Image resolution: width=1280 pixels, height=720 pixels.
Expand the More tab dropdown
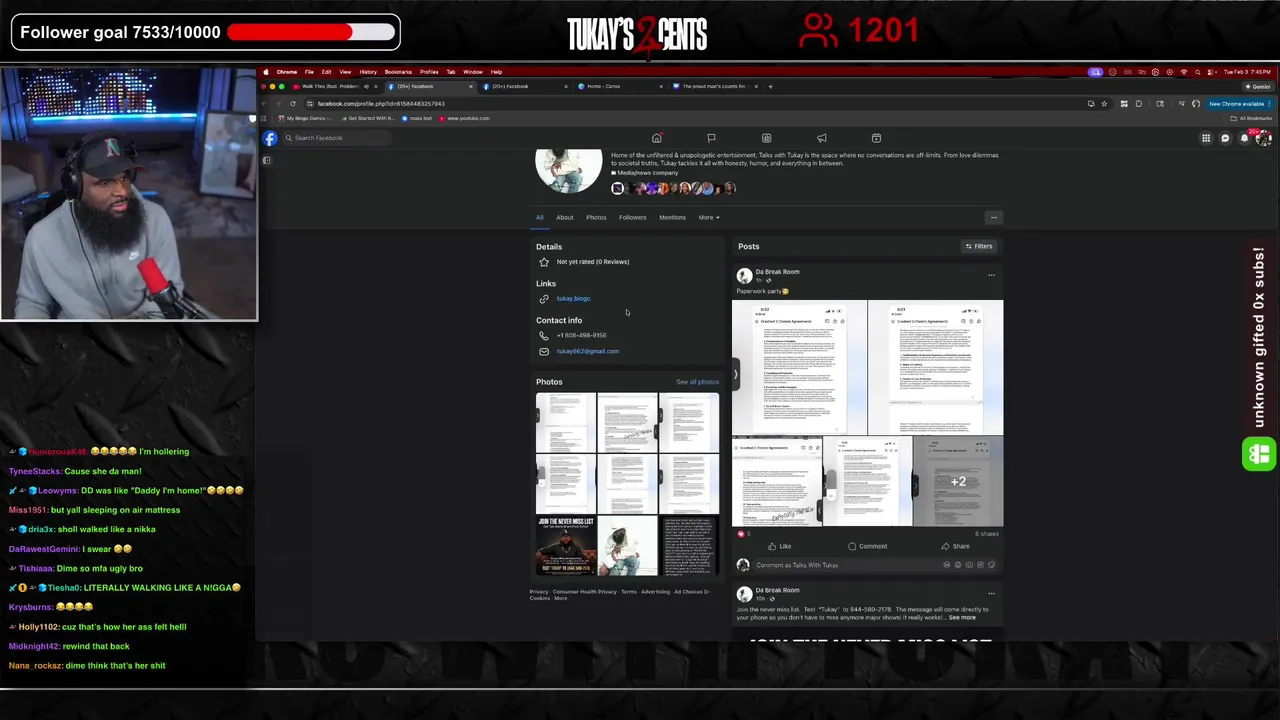(x=709, y=217)
